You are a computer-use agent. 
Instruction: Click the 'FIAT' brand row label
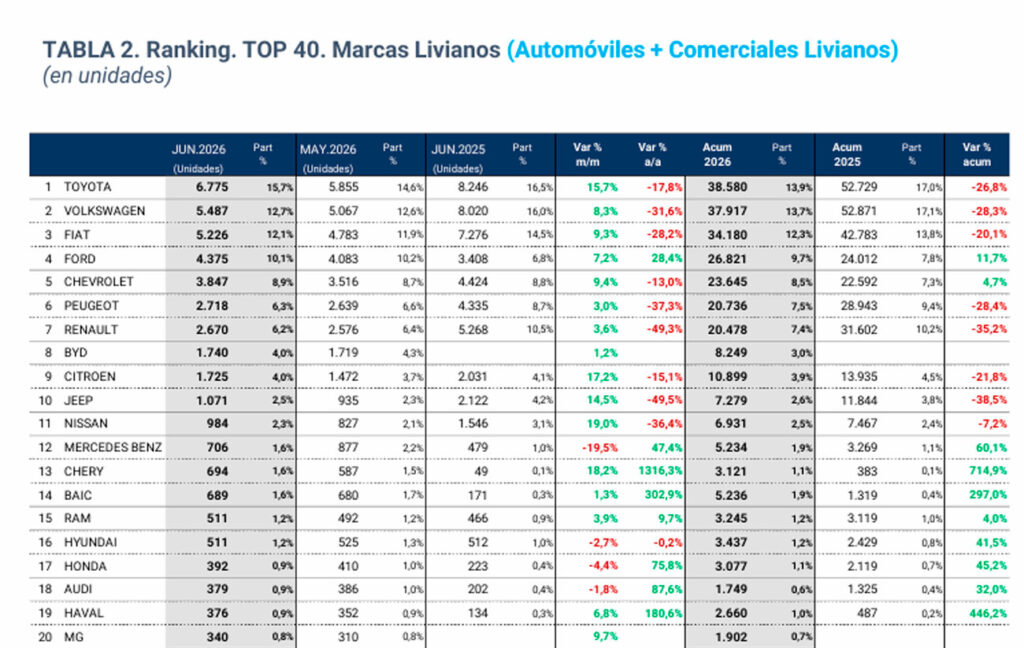77,235
